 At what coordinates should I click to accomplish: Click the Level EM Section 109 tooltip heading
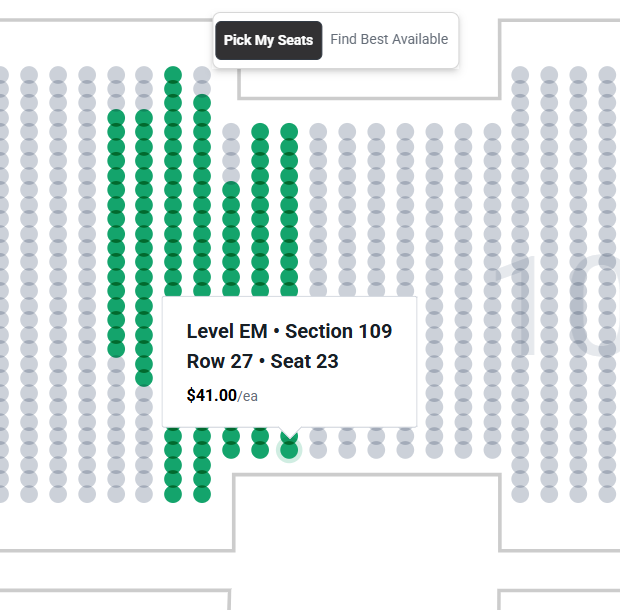(x=289, y=331)
